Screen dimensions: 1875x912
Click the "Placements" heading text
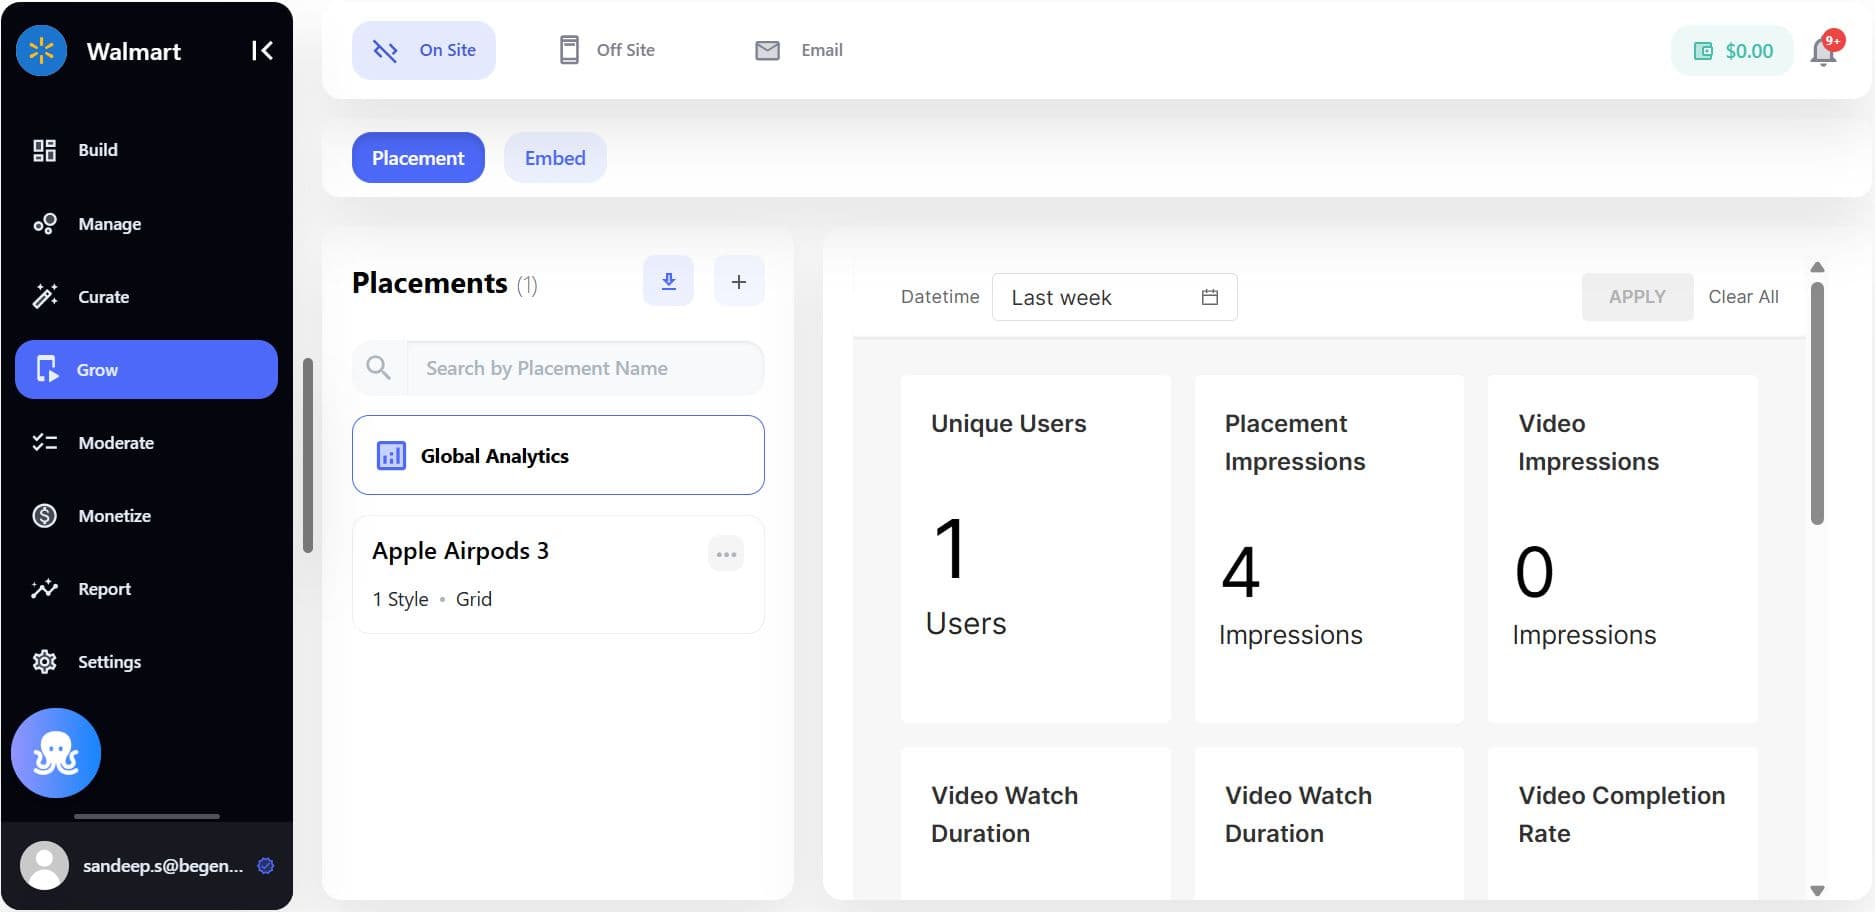point(430,283)
